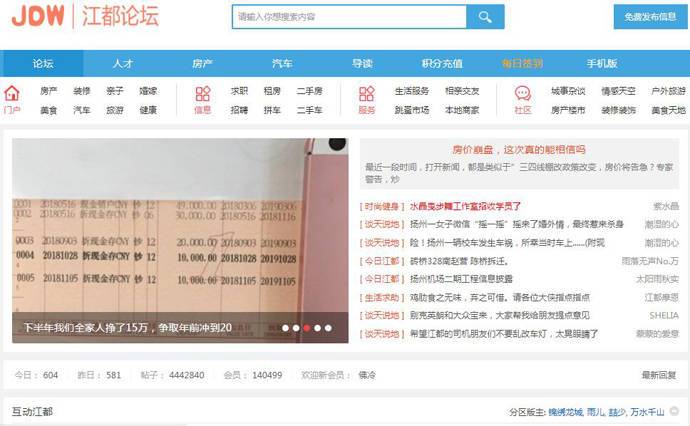690x426 pixels.
Task: Select the 房产 navigation tab
Action: click(203, 63)
